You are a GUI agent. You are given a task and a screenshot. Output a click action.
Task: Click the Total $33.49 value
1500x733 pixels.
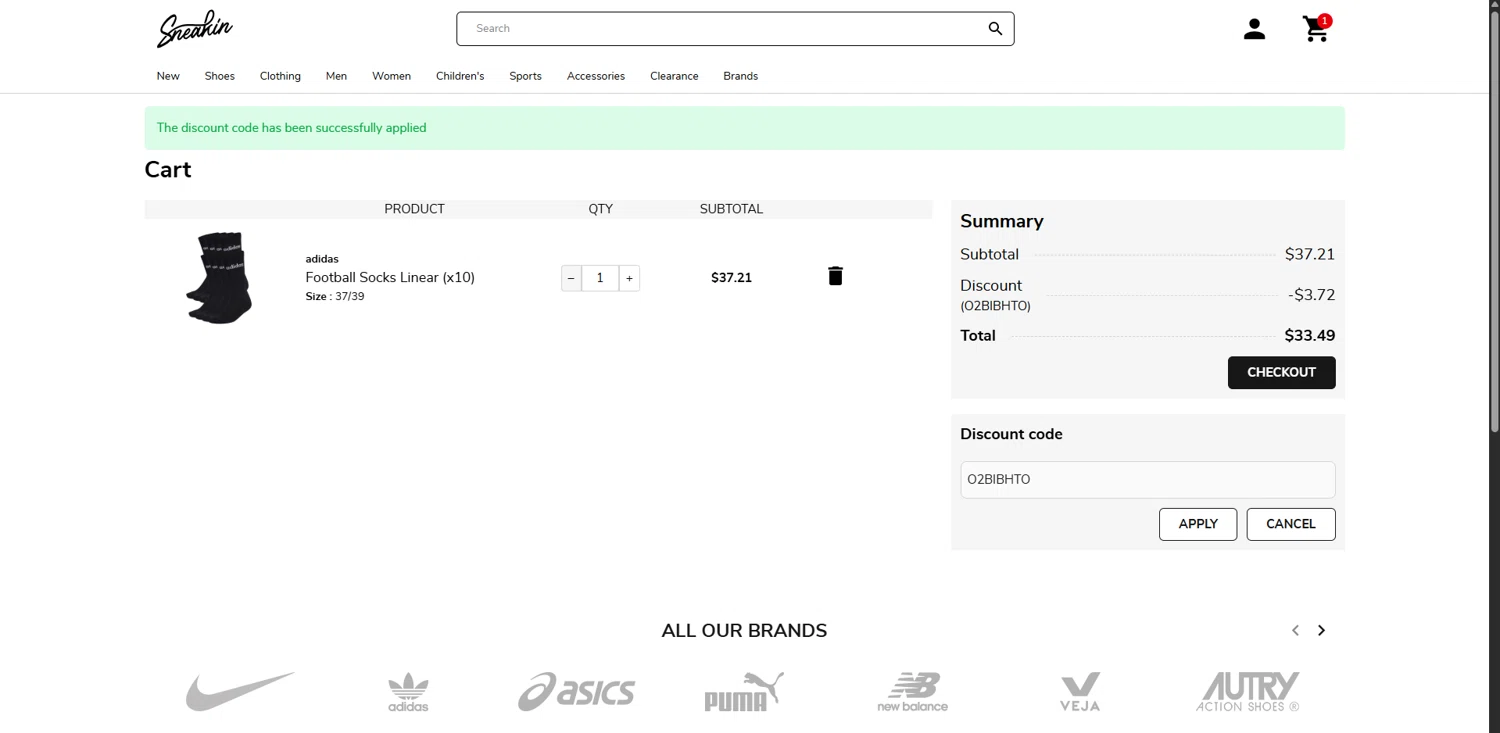(1310, 336)
